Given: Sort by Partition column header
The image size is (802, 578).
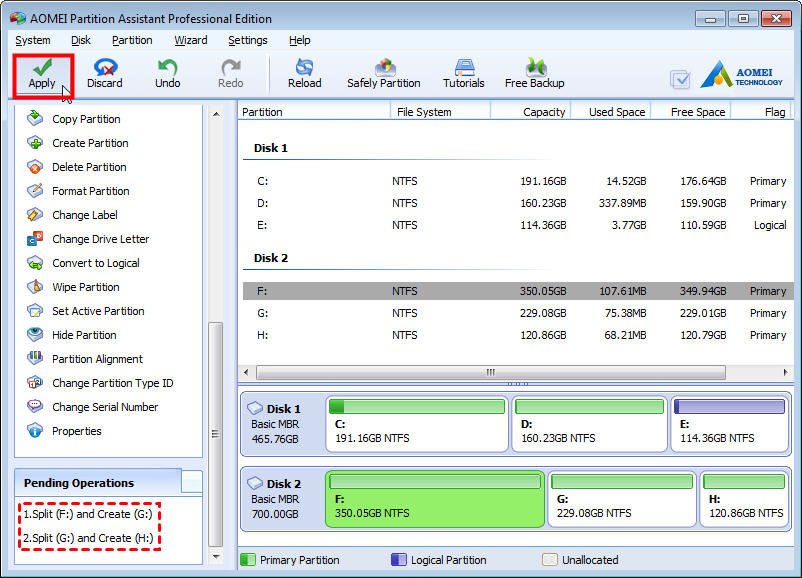Looking at the screenshot, I should [314, 112].
